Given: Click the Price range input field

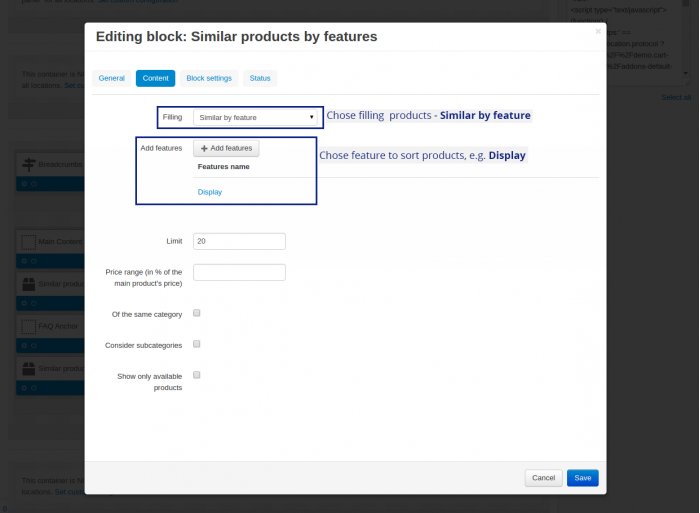Looking at the screenshot, I should (239, 272).
